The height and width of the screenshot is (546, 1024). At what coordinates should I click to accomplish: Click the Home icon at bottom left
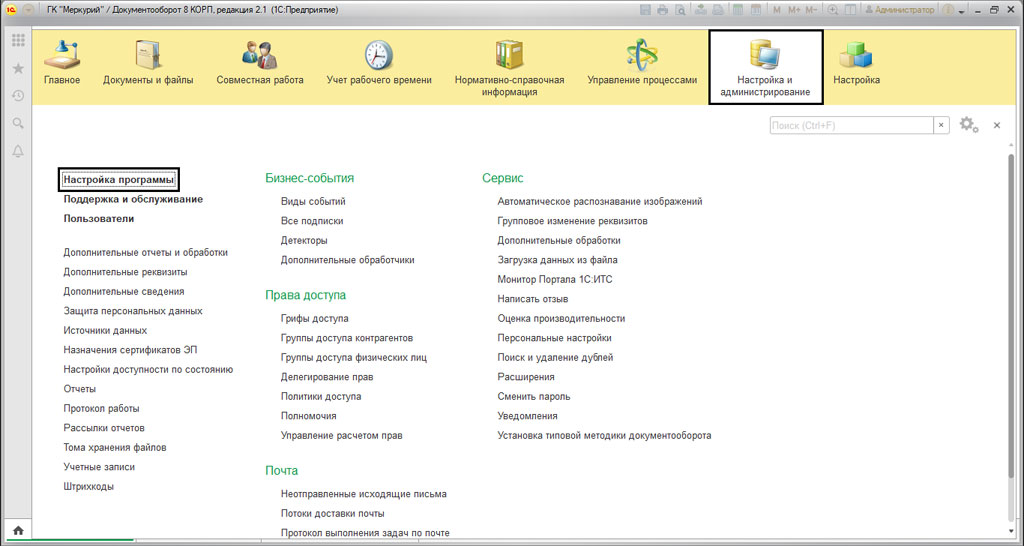pyautogui.click(x=18, y=529)
